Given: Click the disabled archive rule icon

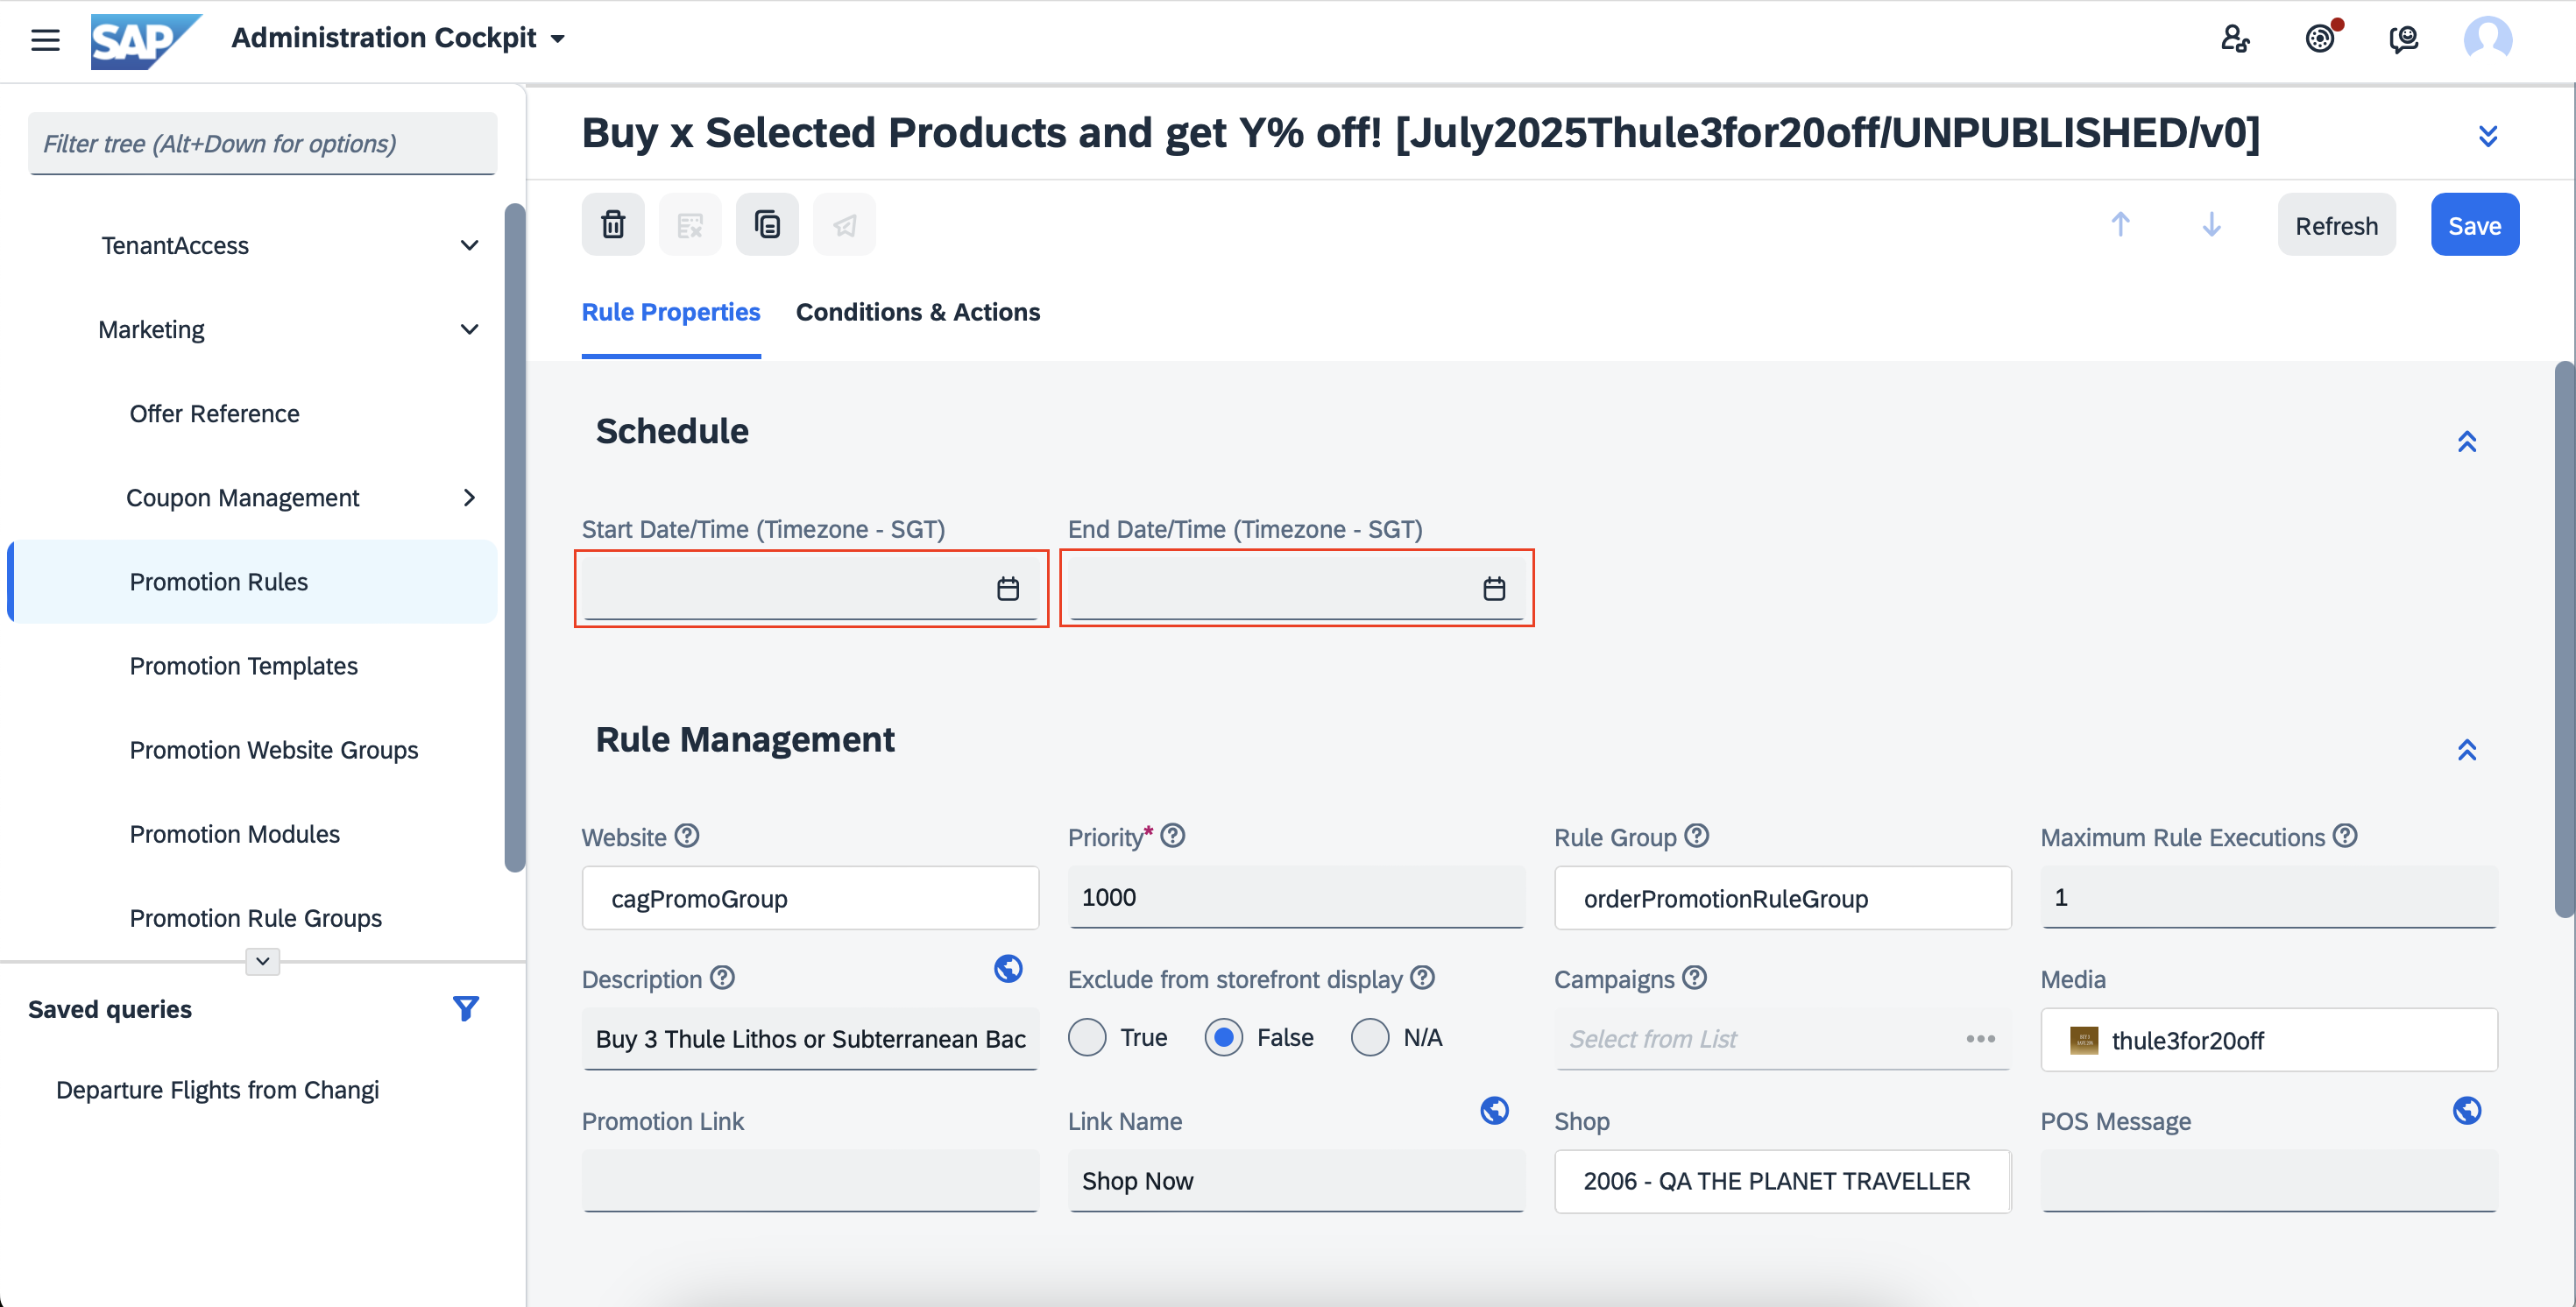Looking at the screenshot, I should pos(690,224).
